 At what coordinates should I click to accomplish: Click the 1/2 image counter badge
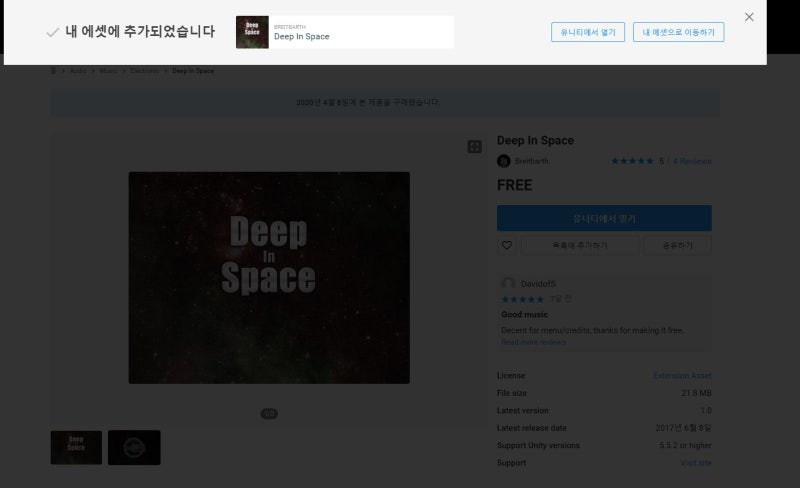269,413
